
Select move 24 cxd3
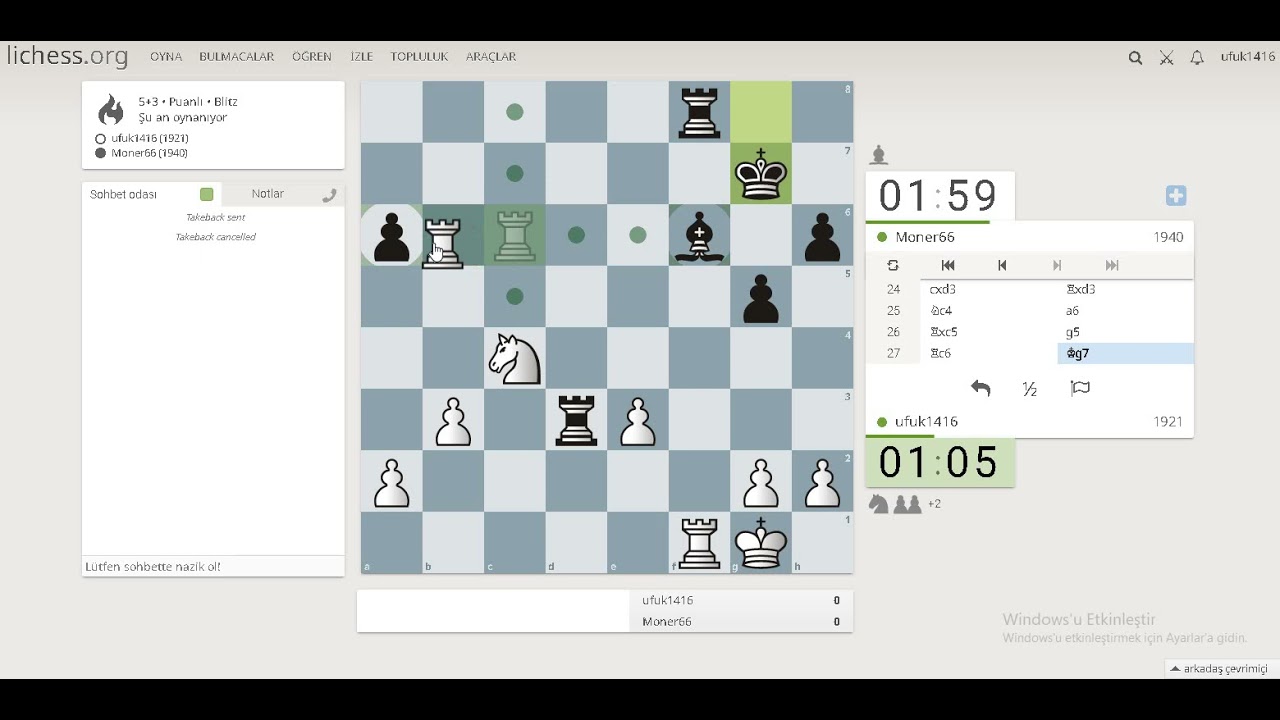988,289
